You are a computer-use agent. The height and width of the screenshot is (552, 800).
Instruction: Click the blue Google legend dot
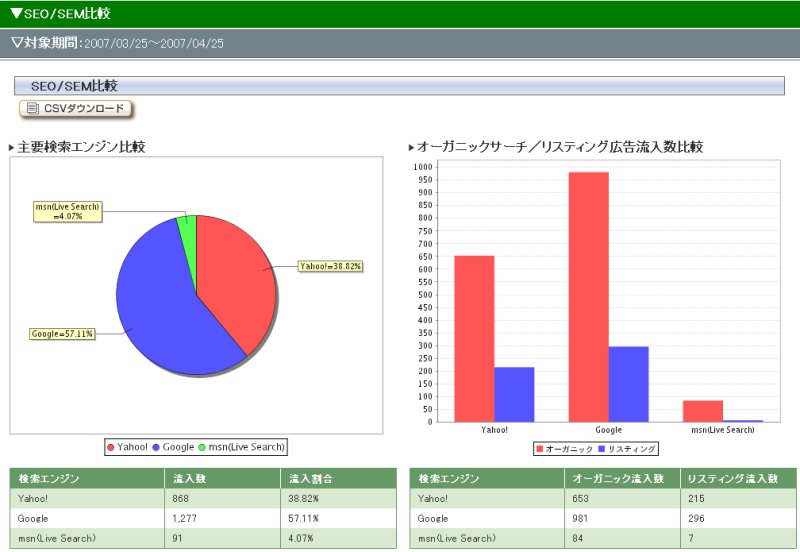[x=156, y=447]
